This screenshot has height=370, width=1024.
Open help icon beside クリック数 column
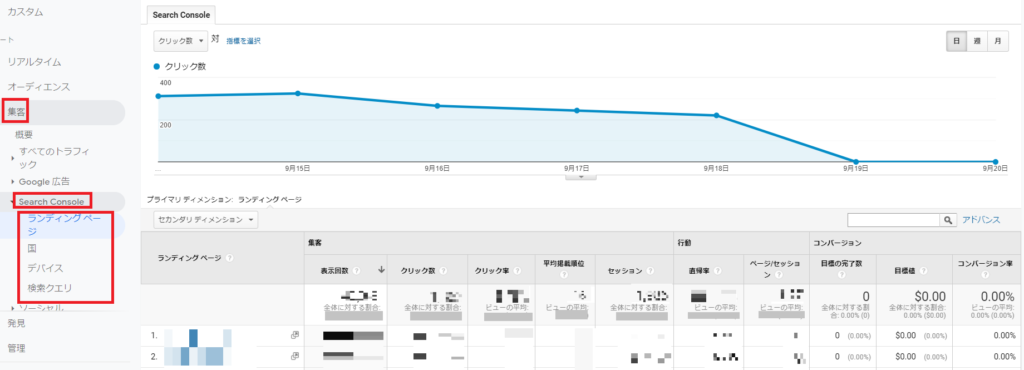tap(443, 270)
